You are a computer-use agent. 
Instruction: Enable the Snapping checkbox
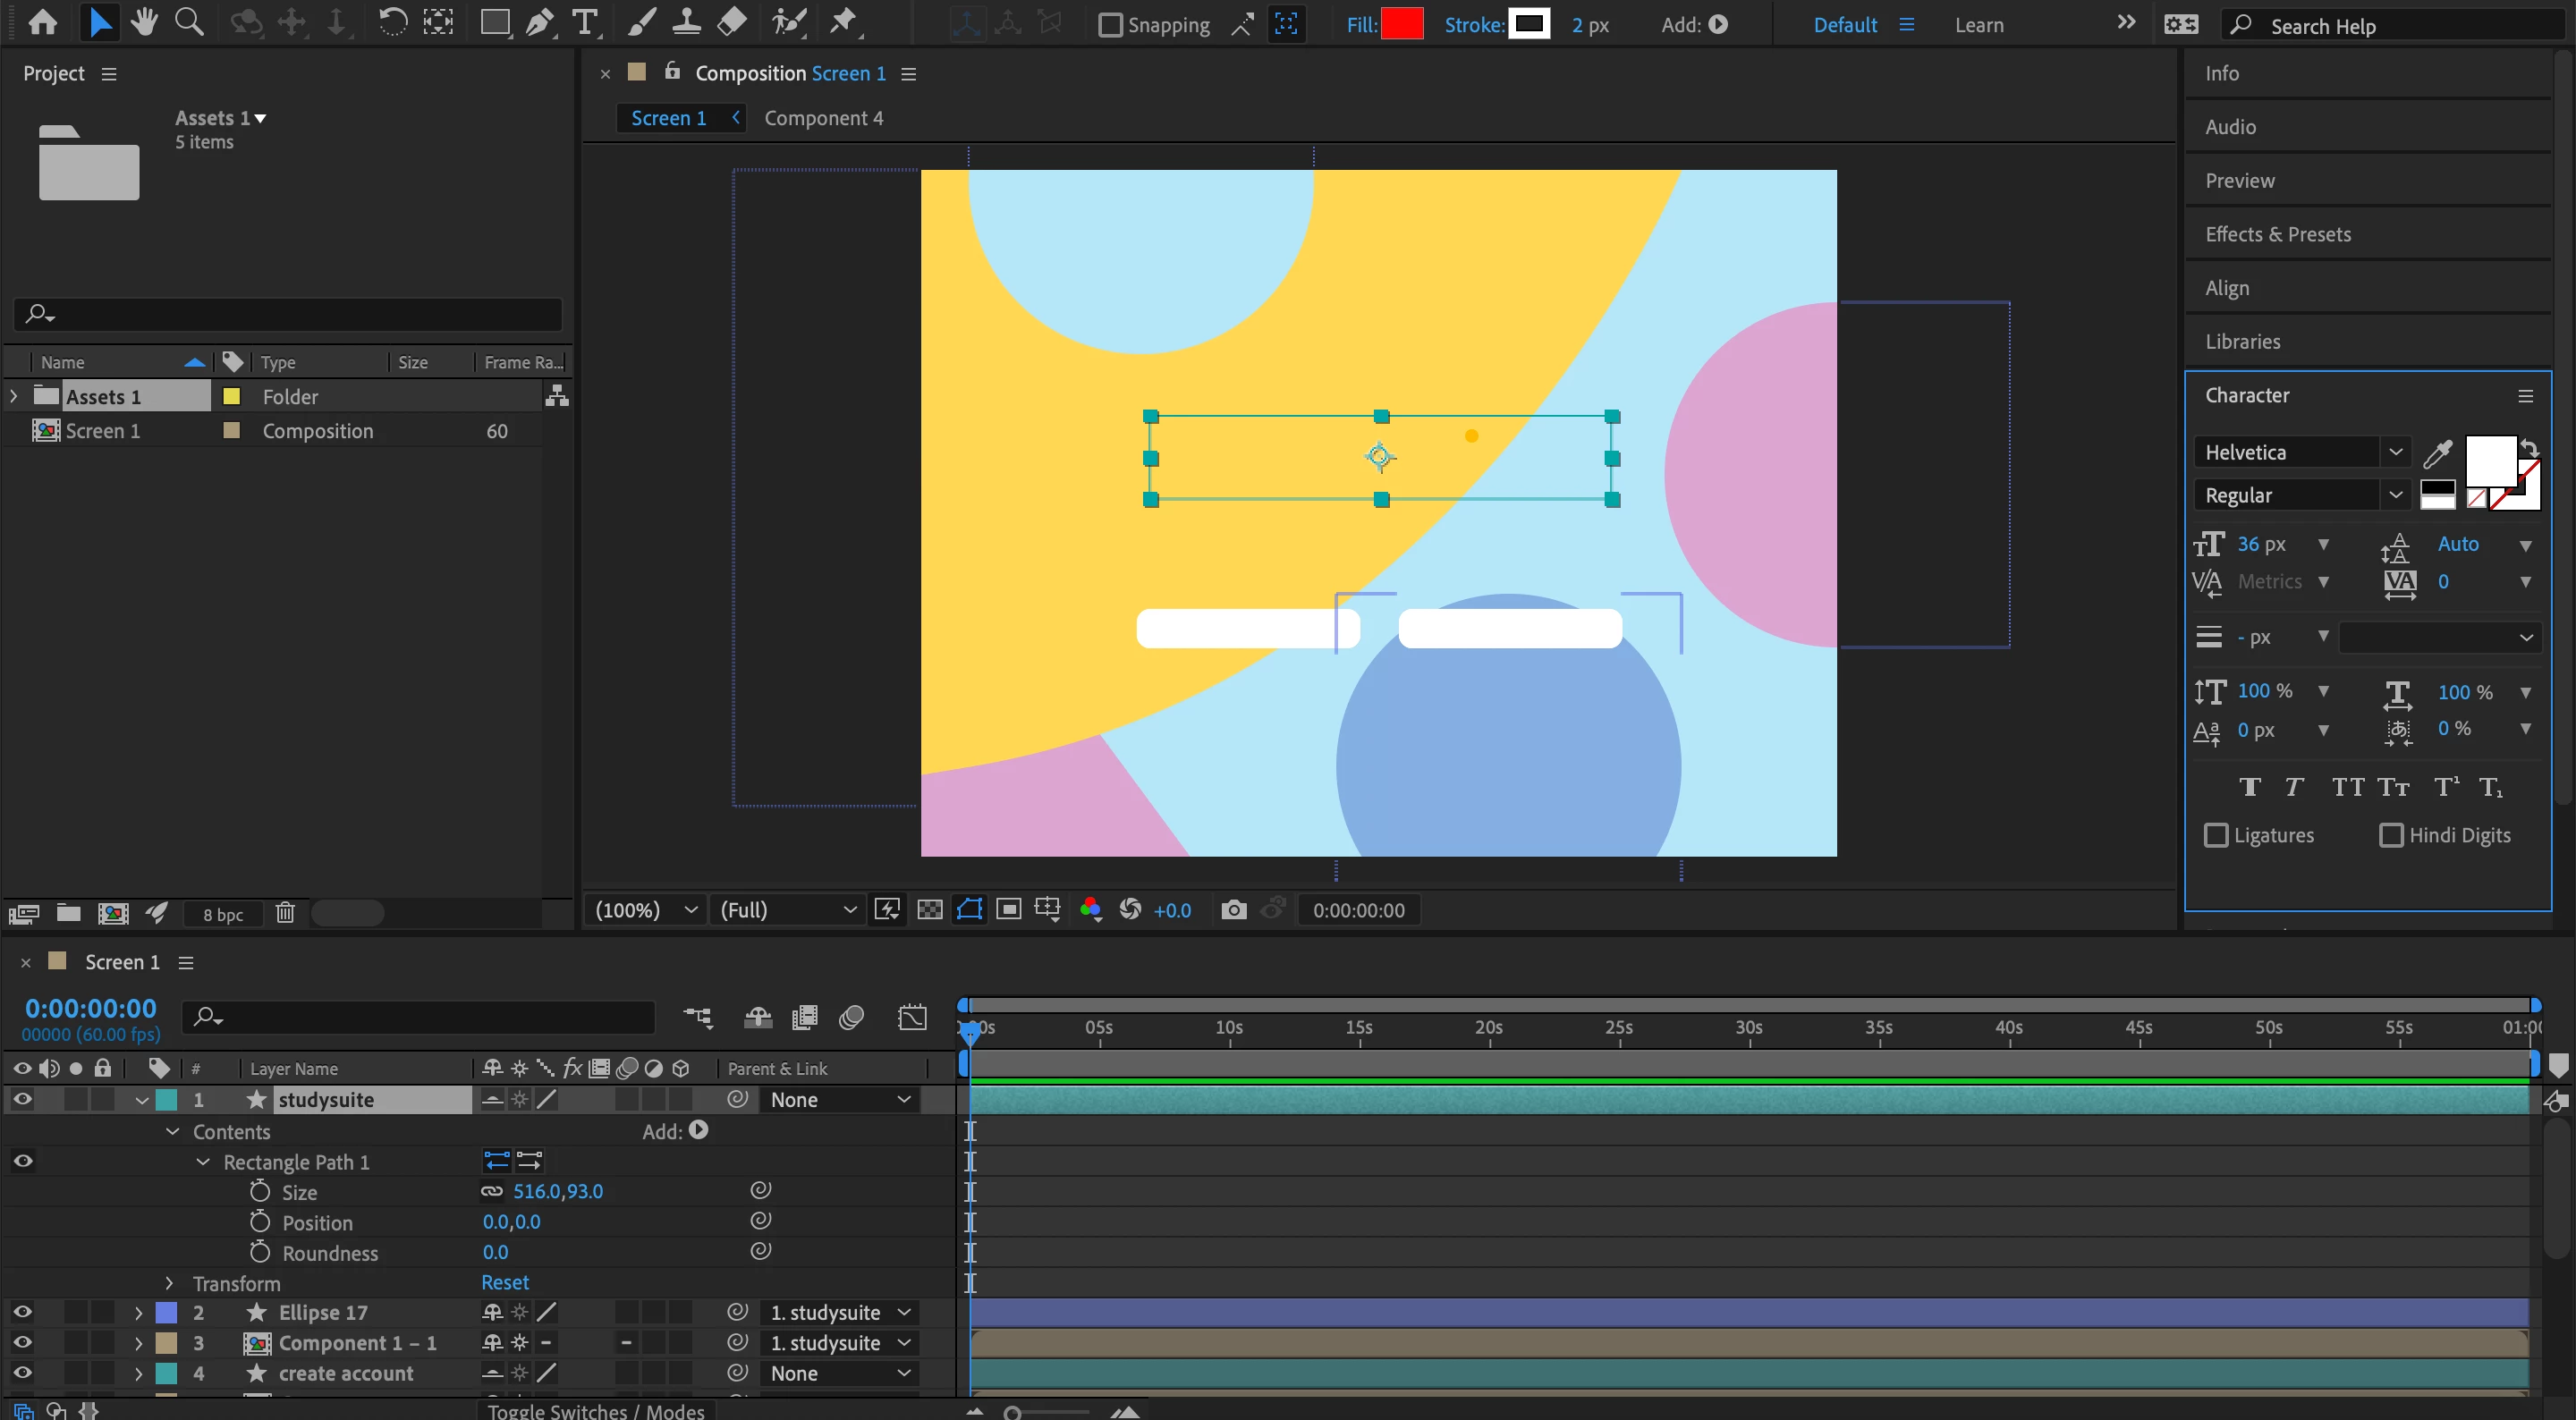(x=1110, y=25)
